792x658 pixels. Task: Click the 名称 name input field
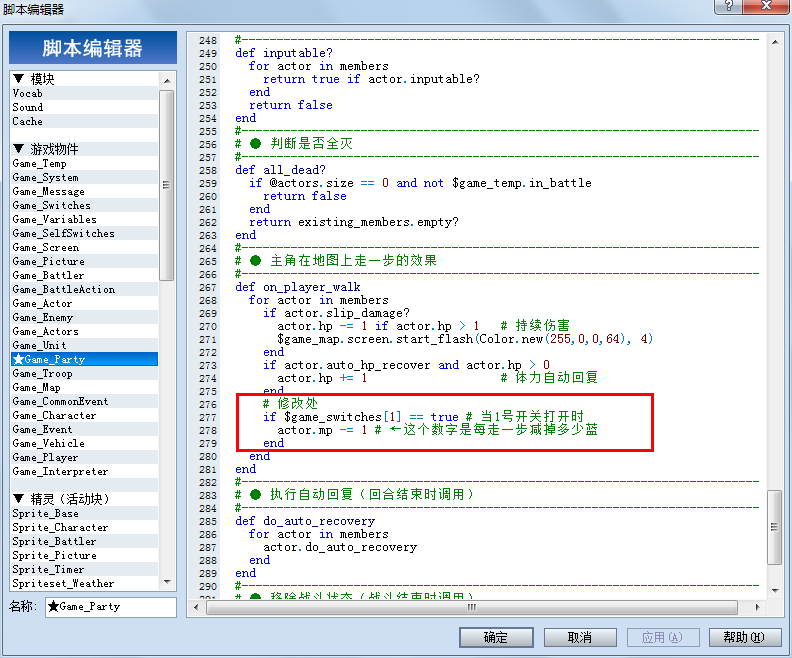tap(111, 606)
